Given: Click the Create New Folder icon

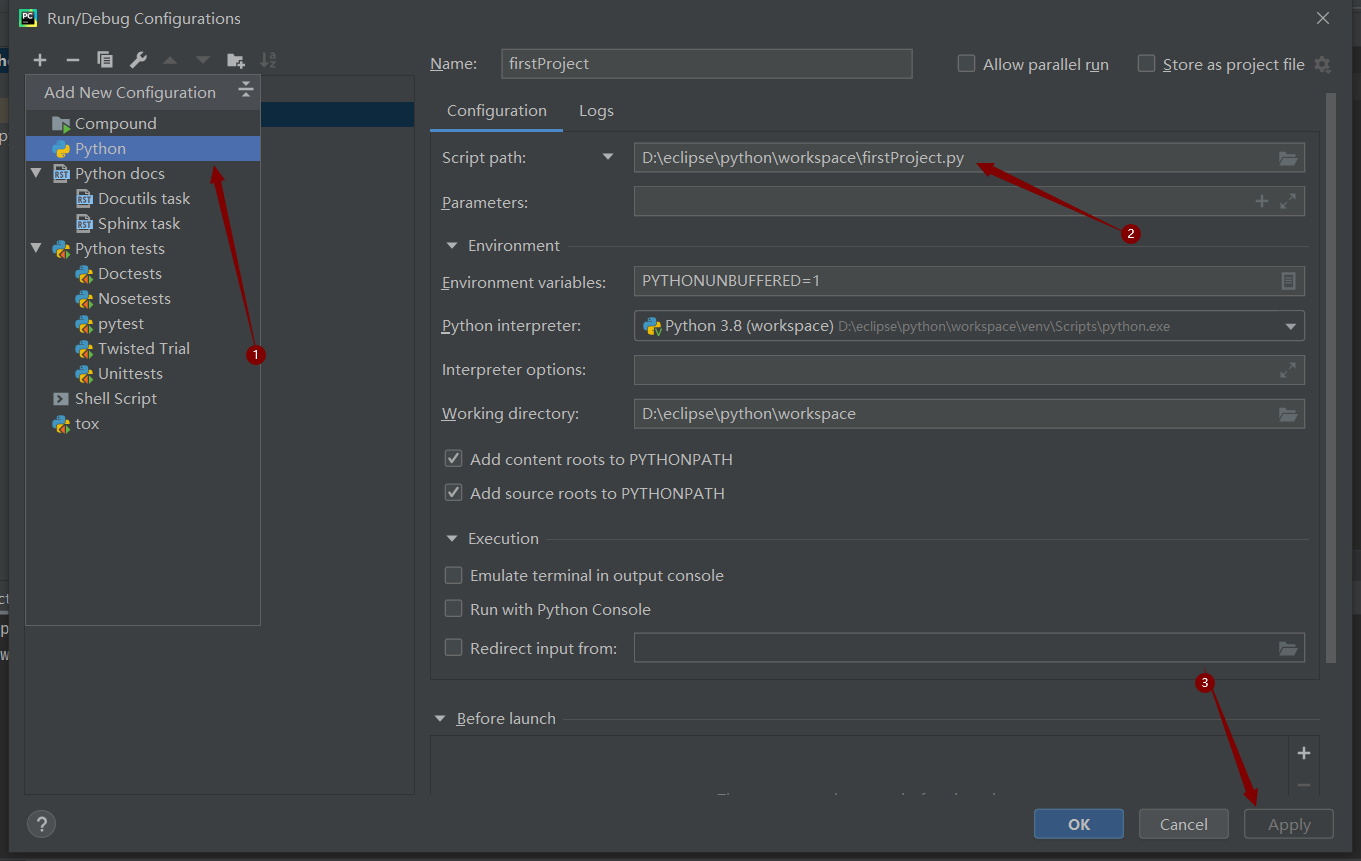Looking at the screenshot, I should pos(236,60).
